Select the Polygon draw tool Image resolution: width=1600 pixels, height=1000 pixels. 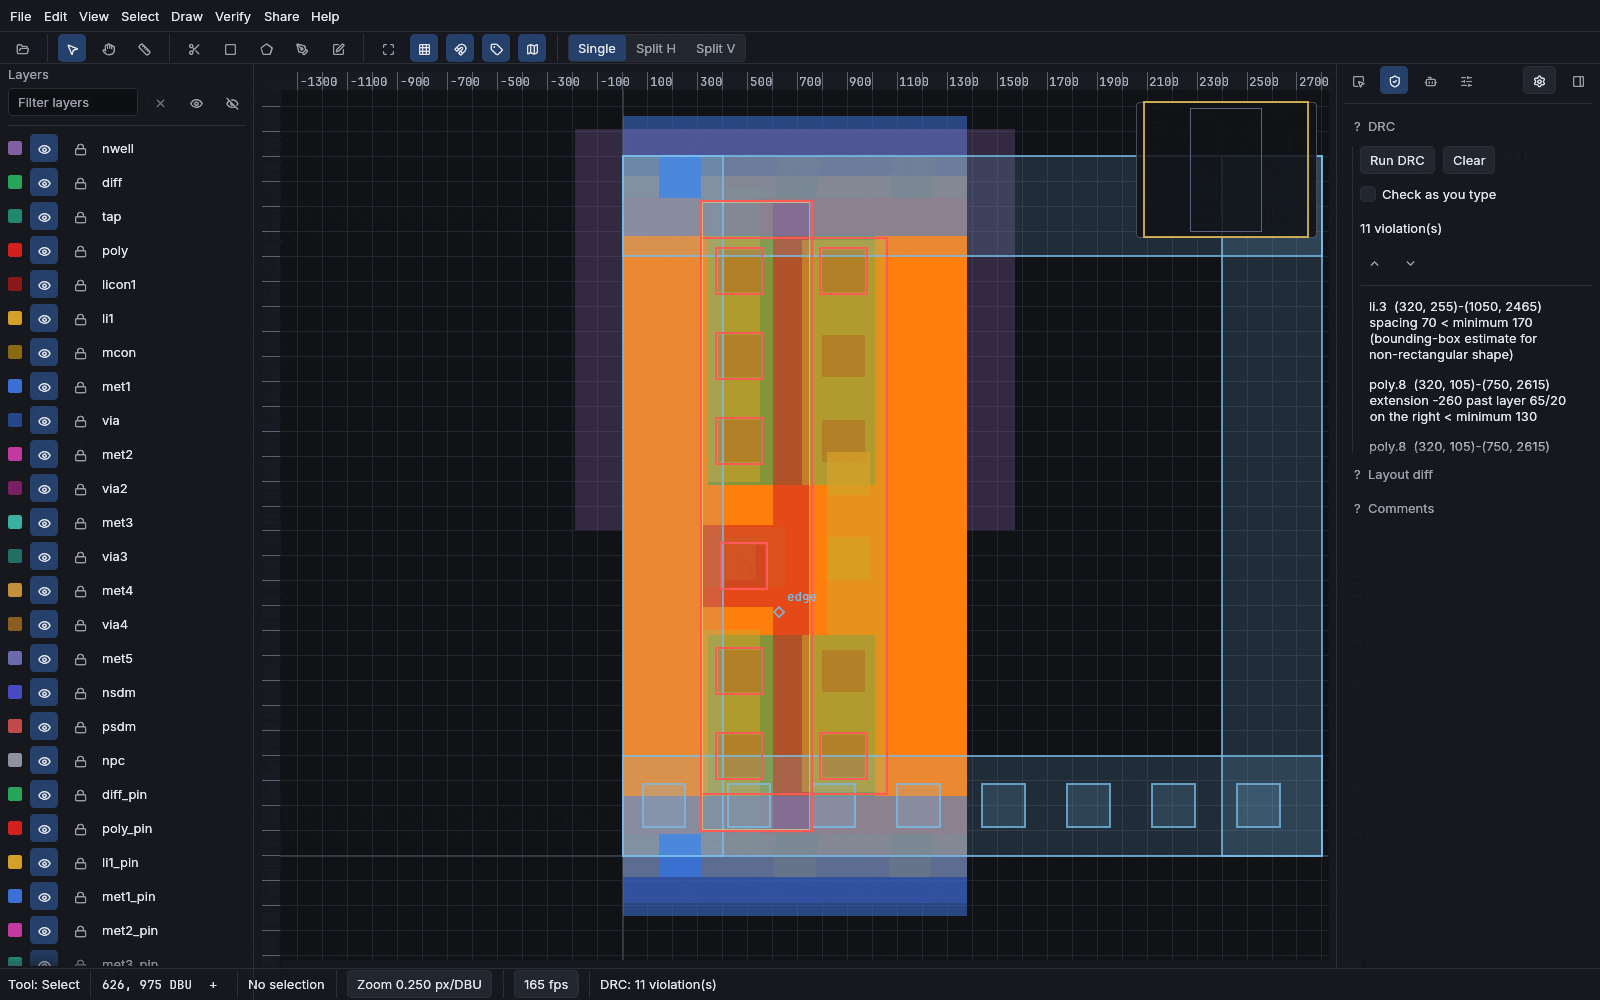click(266, 49)
